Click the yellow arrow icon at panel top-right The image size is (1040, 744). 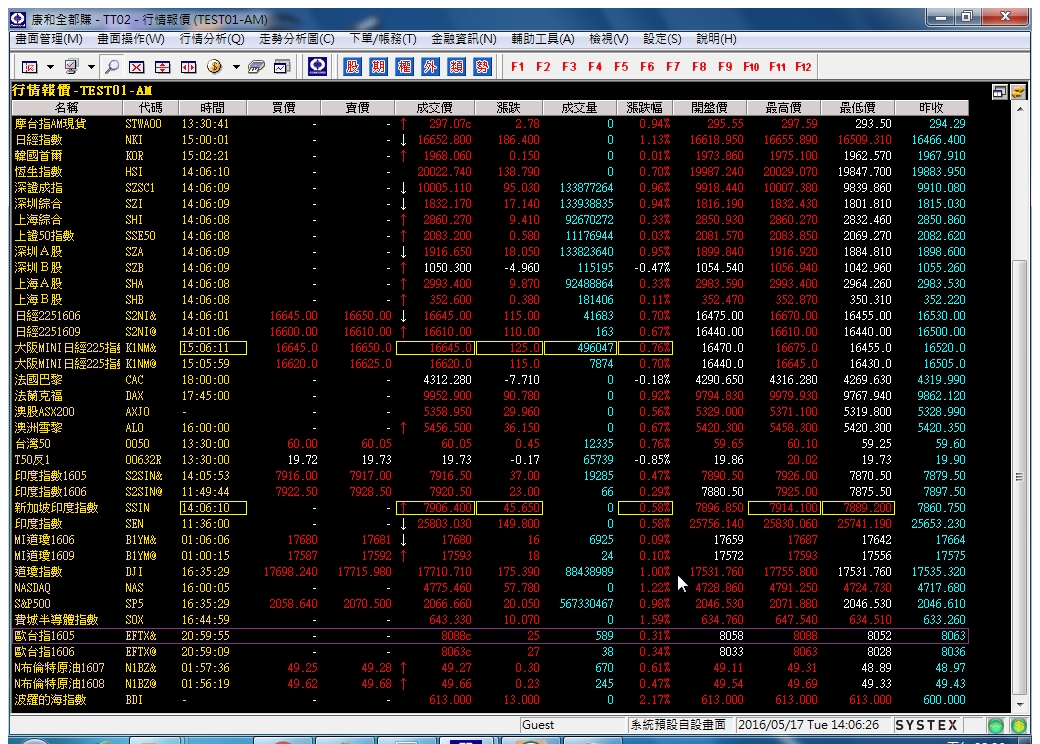click(1018, 92)
